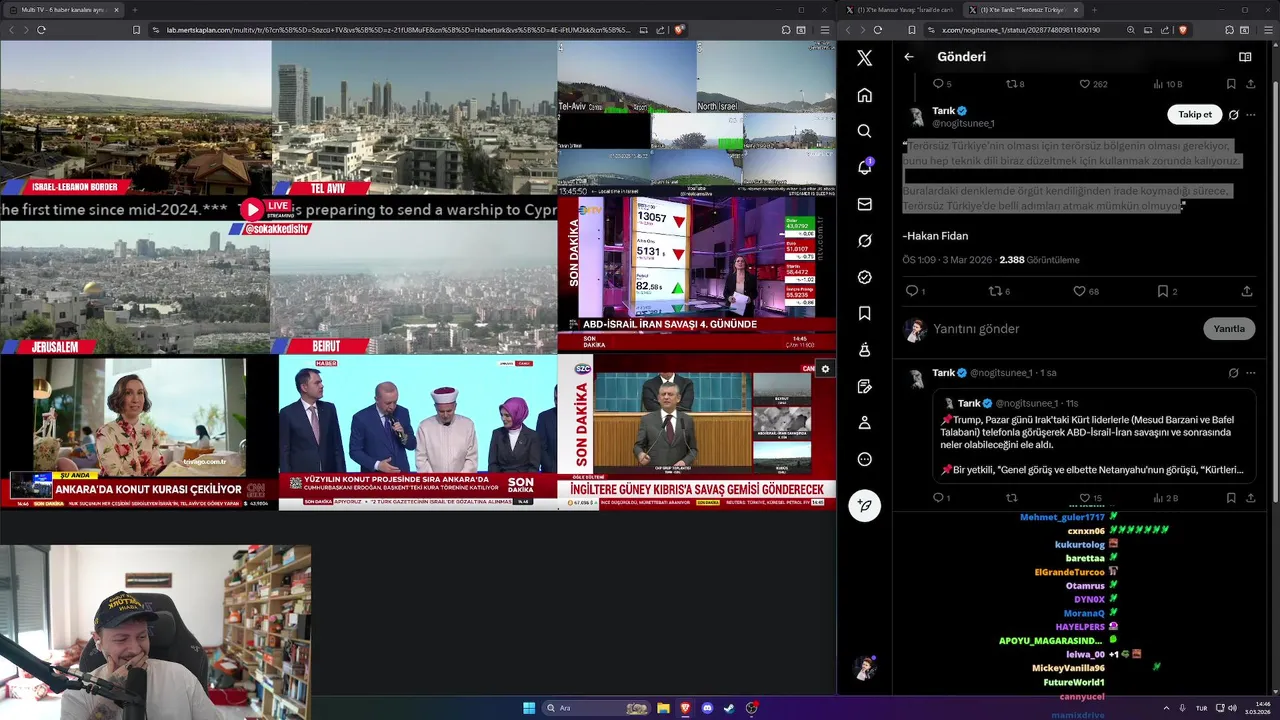The height and width of the screenshot is (720, 1280).
Task: Select the Tel Aviv live camera tile
Action: [x=414, y=118]
